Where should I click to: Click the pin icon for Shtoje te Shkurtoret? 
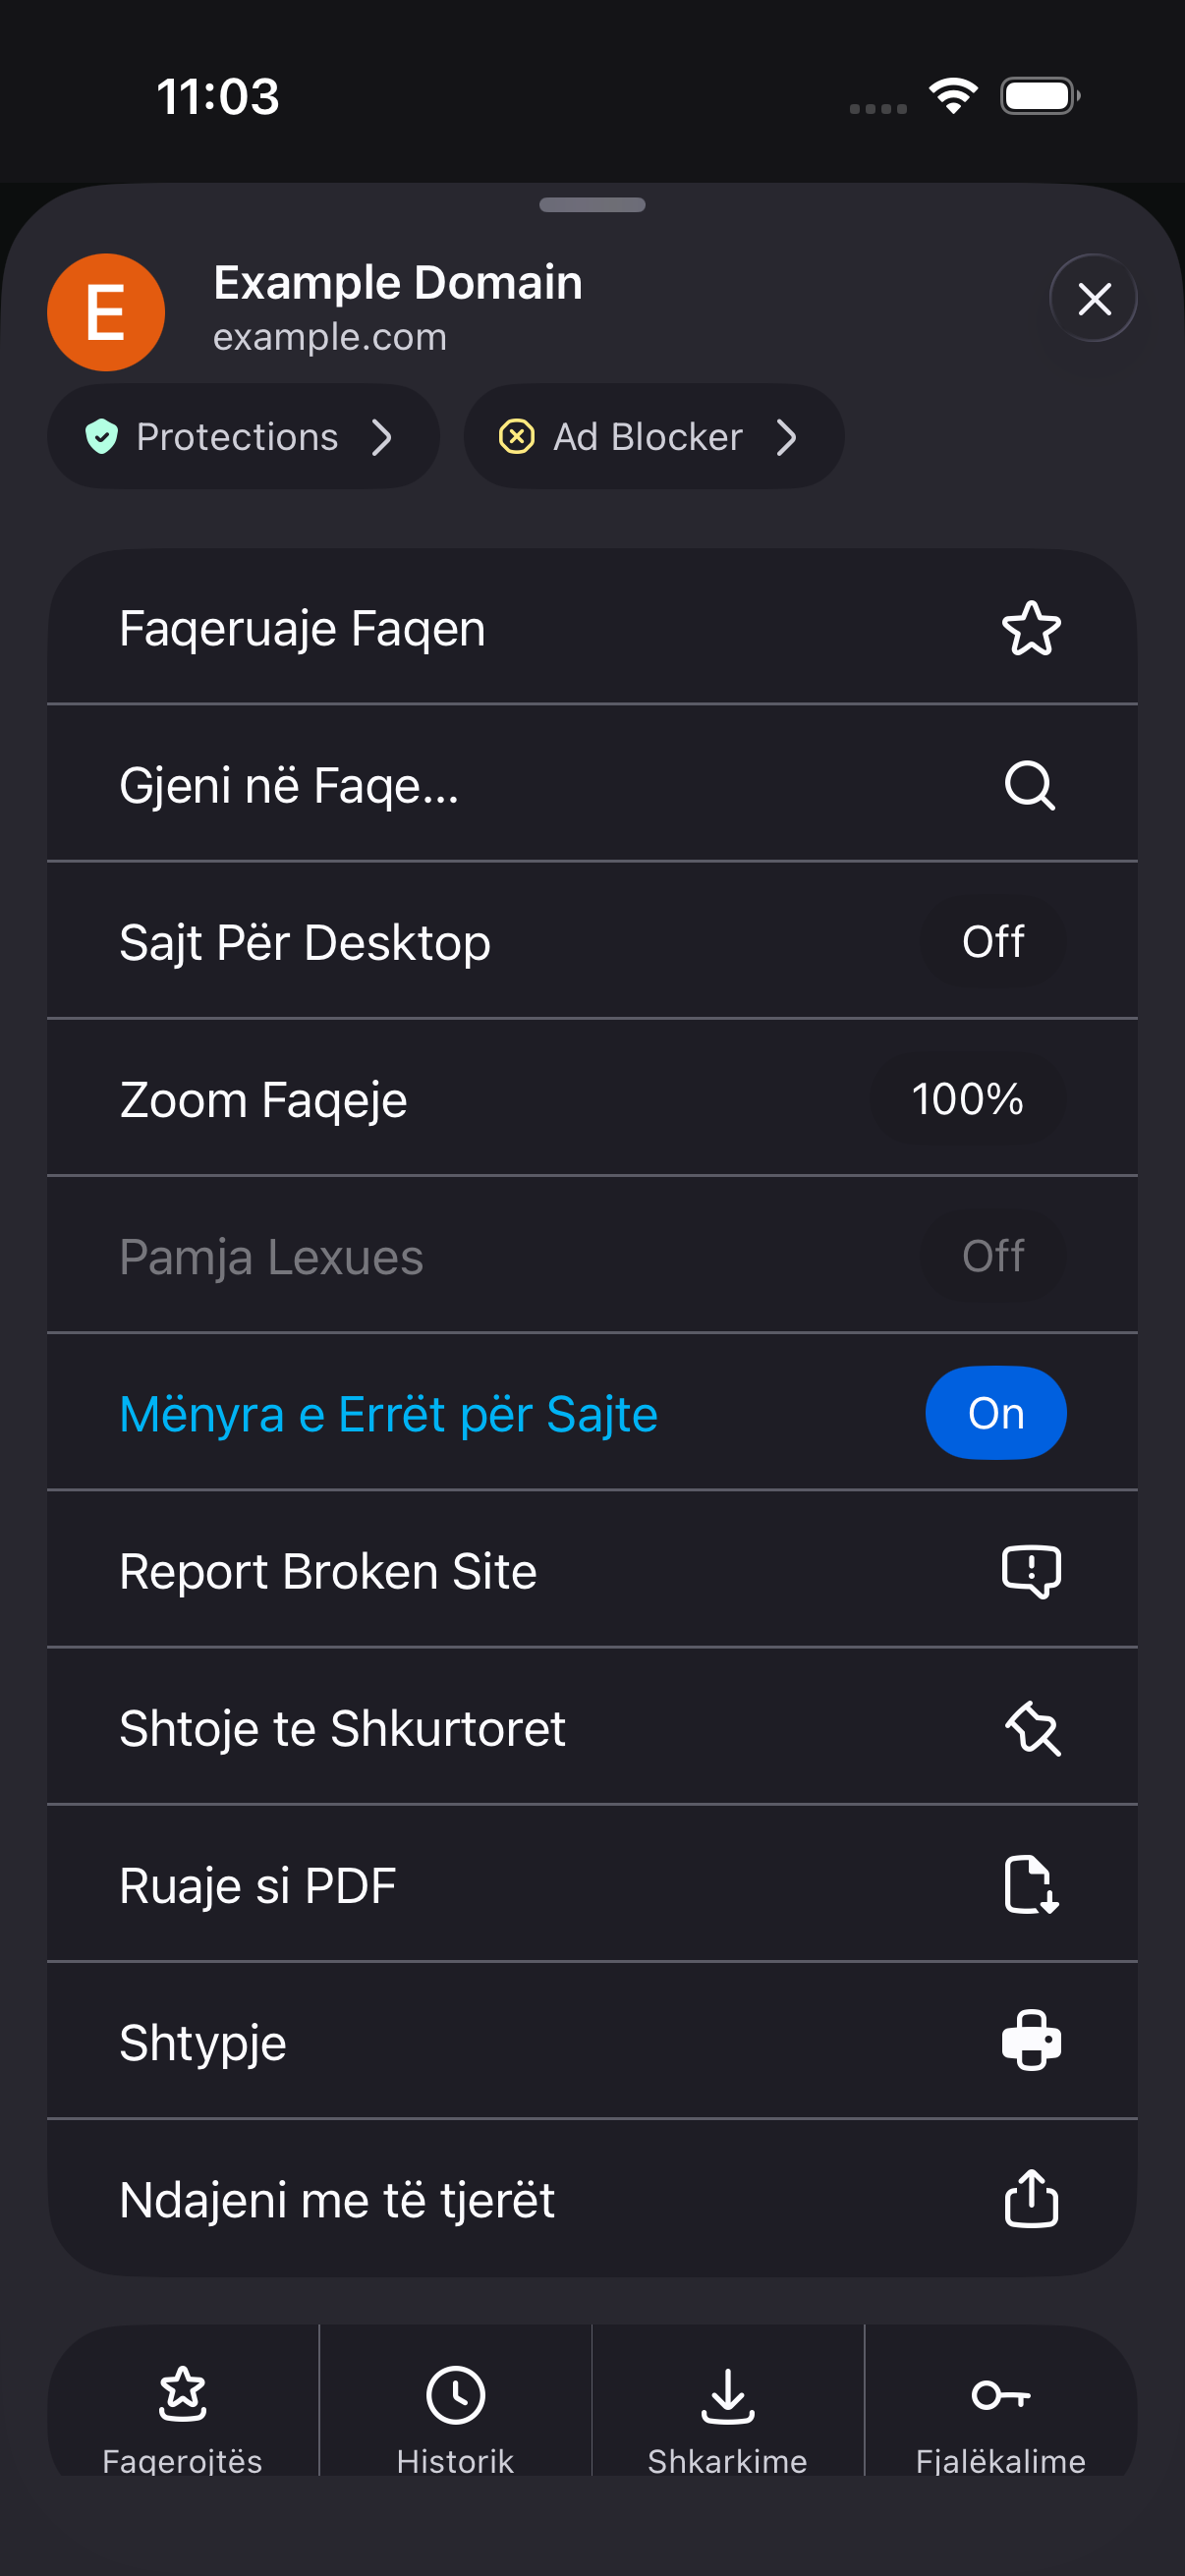point(1032,1728)
